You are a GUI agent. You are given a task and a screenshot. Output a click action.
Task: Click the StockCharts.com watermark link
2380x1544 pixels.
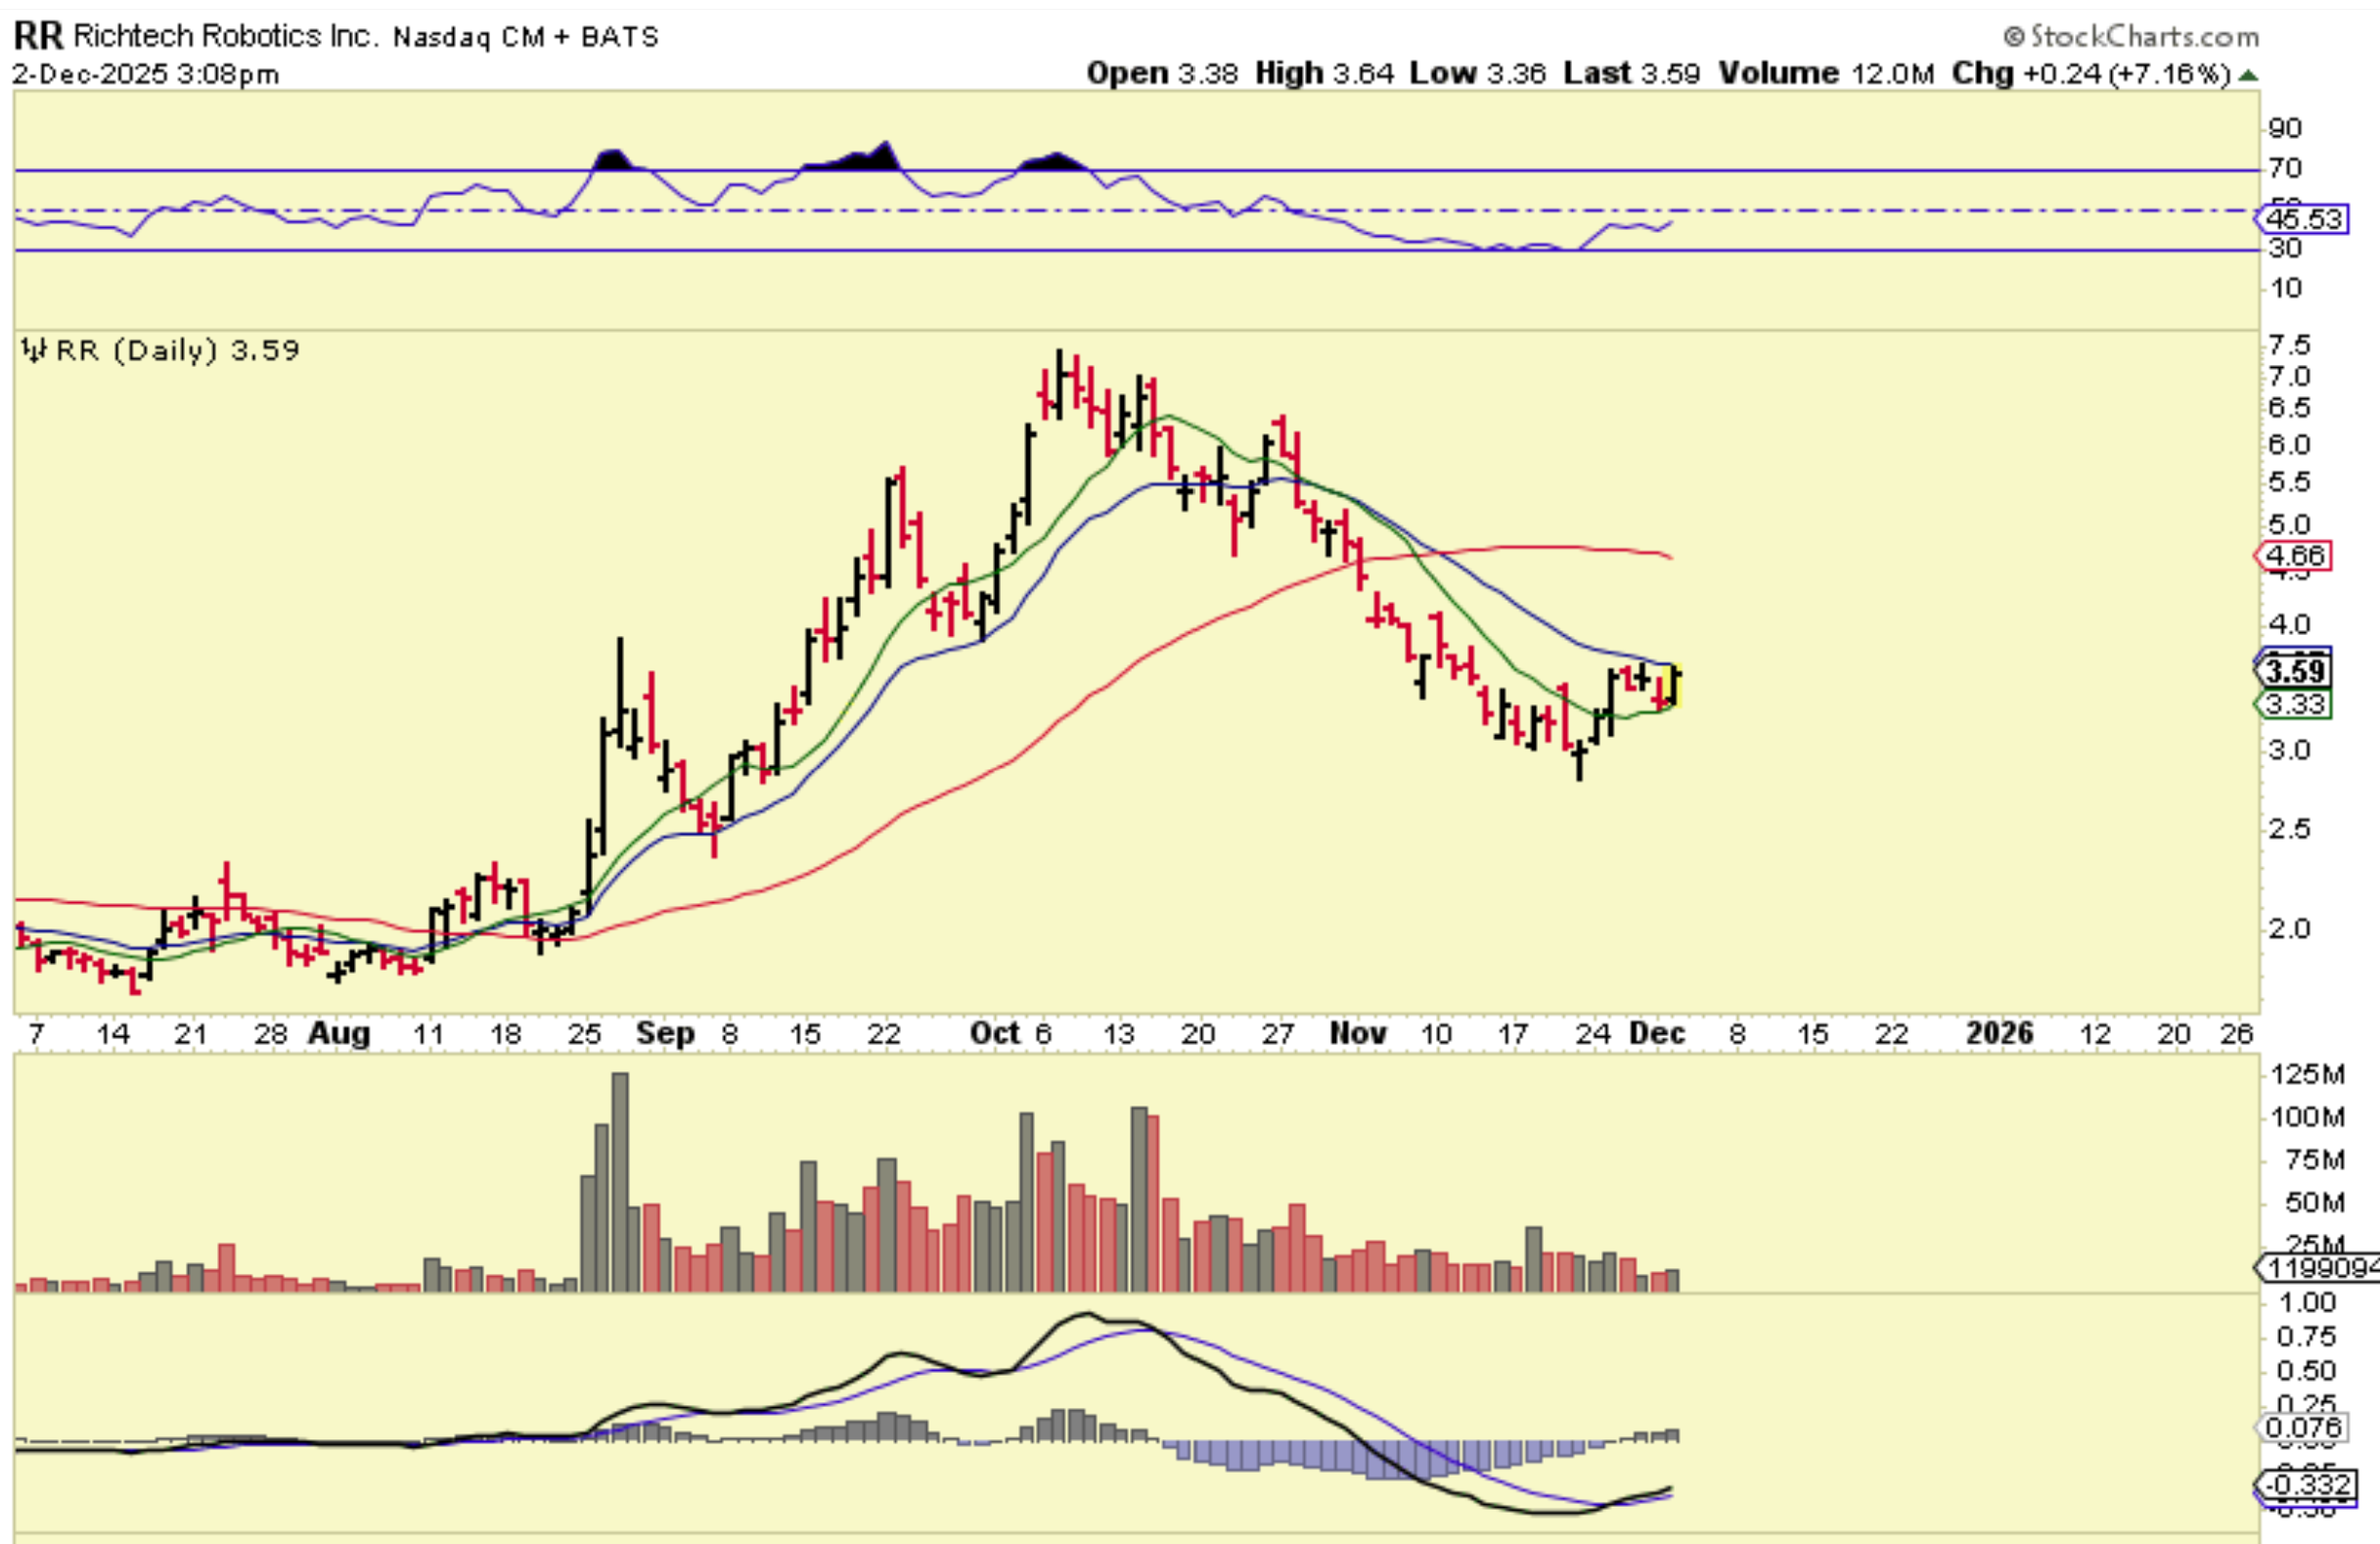pos(2143,37)
